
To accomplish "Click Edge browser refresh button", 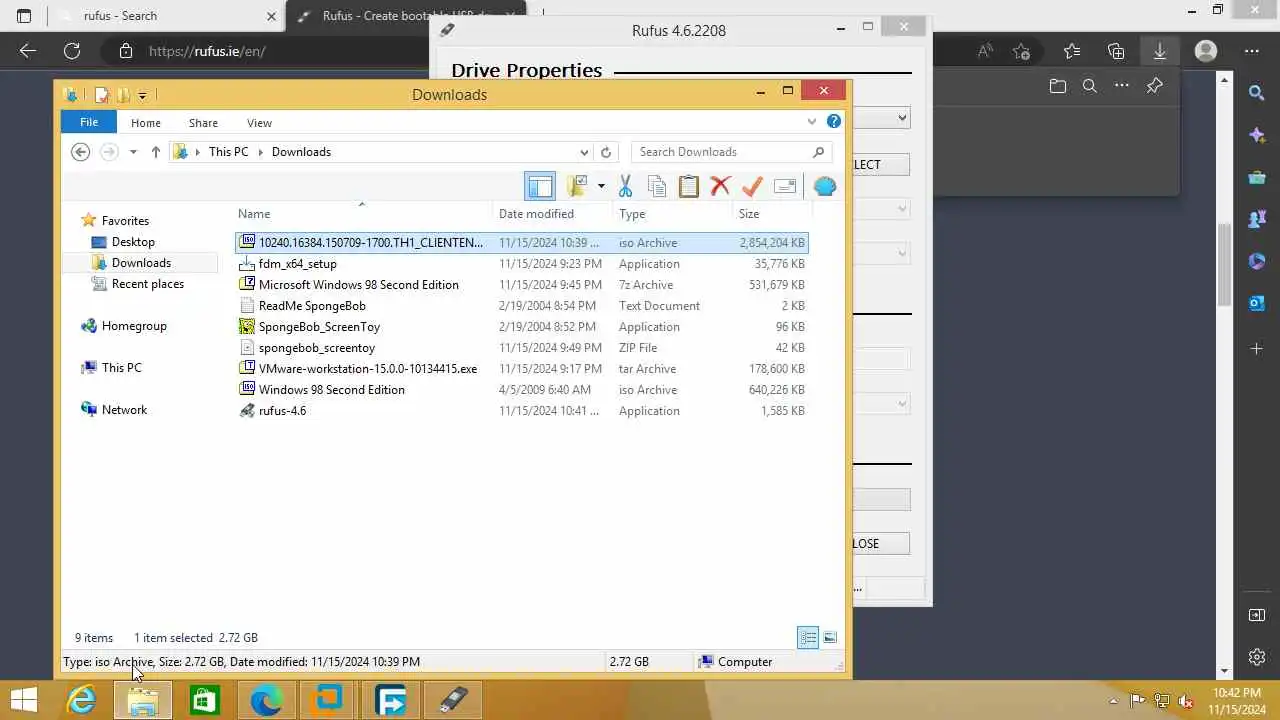I will pyautogui.click(x=72, y=51).
